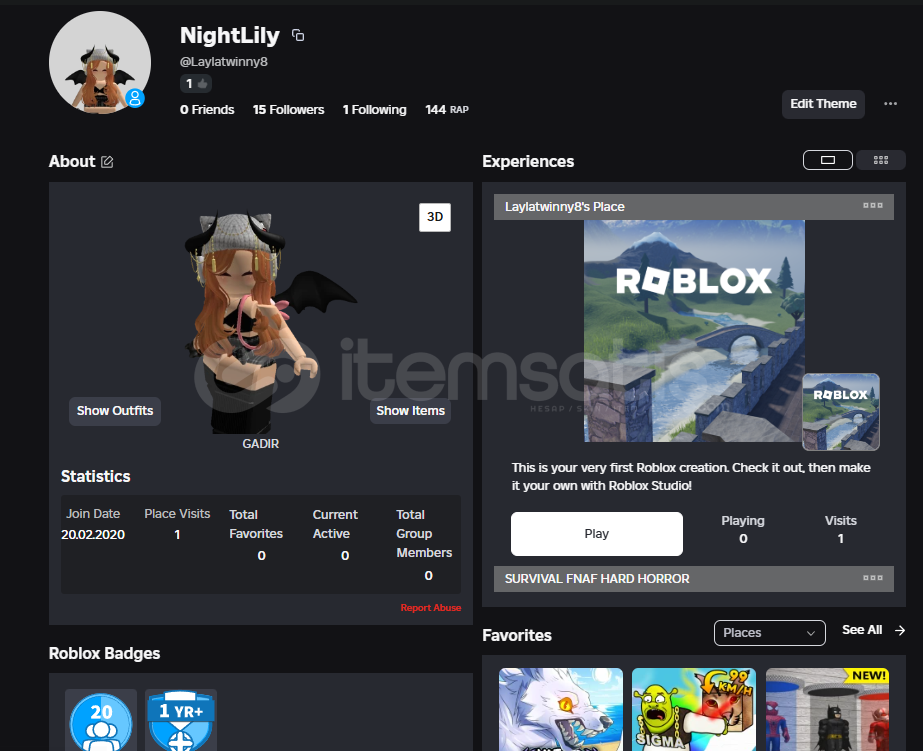This screenshot has height=751, width=923.
Task: Open Laylatwinny8's Place options dots
Action: [872, 206]
